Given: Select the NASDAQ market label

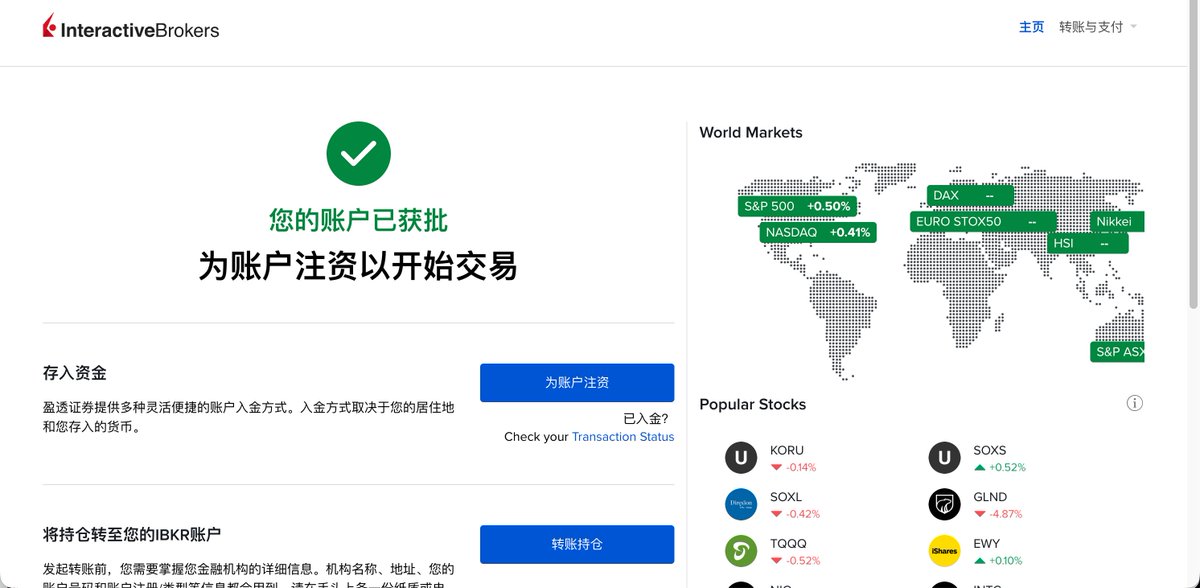Looking at the screenshot, I should point(818,233).
